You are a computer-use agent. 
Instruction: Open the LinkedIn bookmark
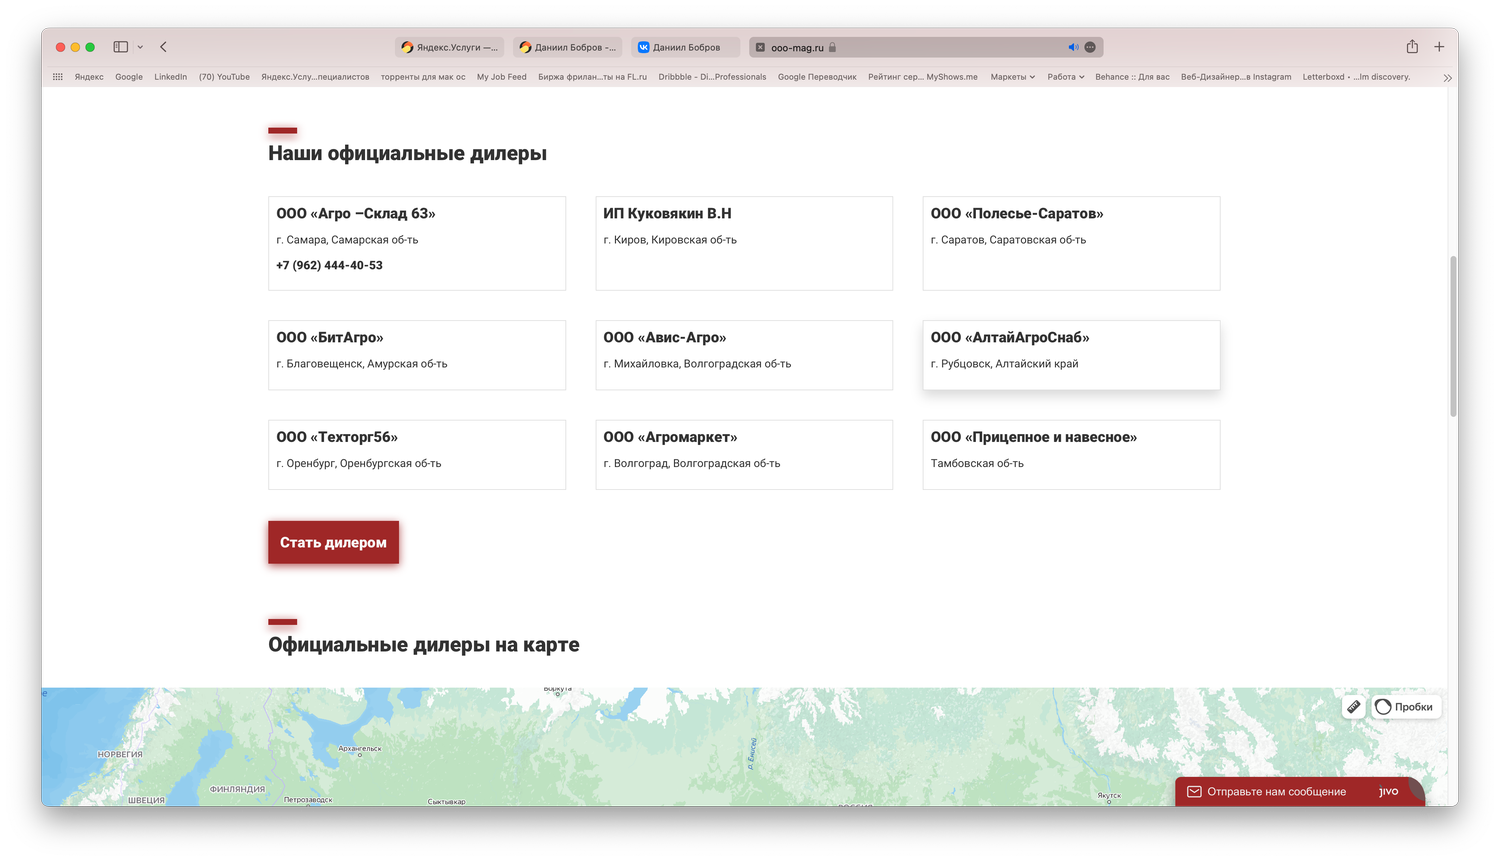click(170, 77)
